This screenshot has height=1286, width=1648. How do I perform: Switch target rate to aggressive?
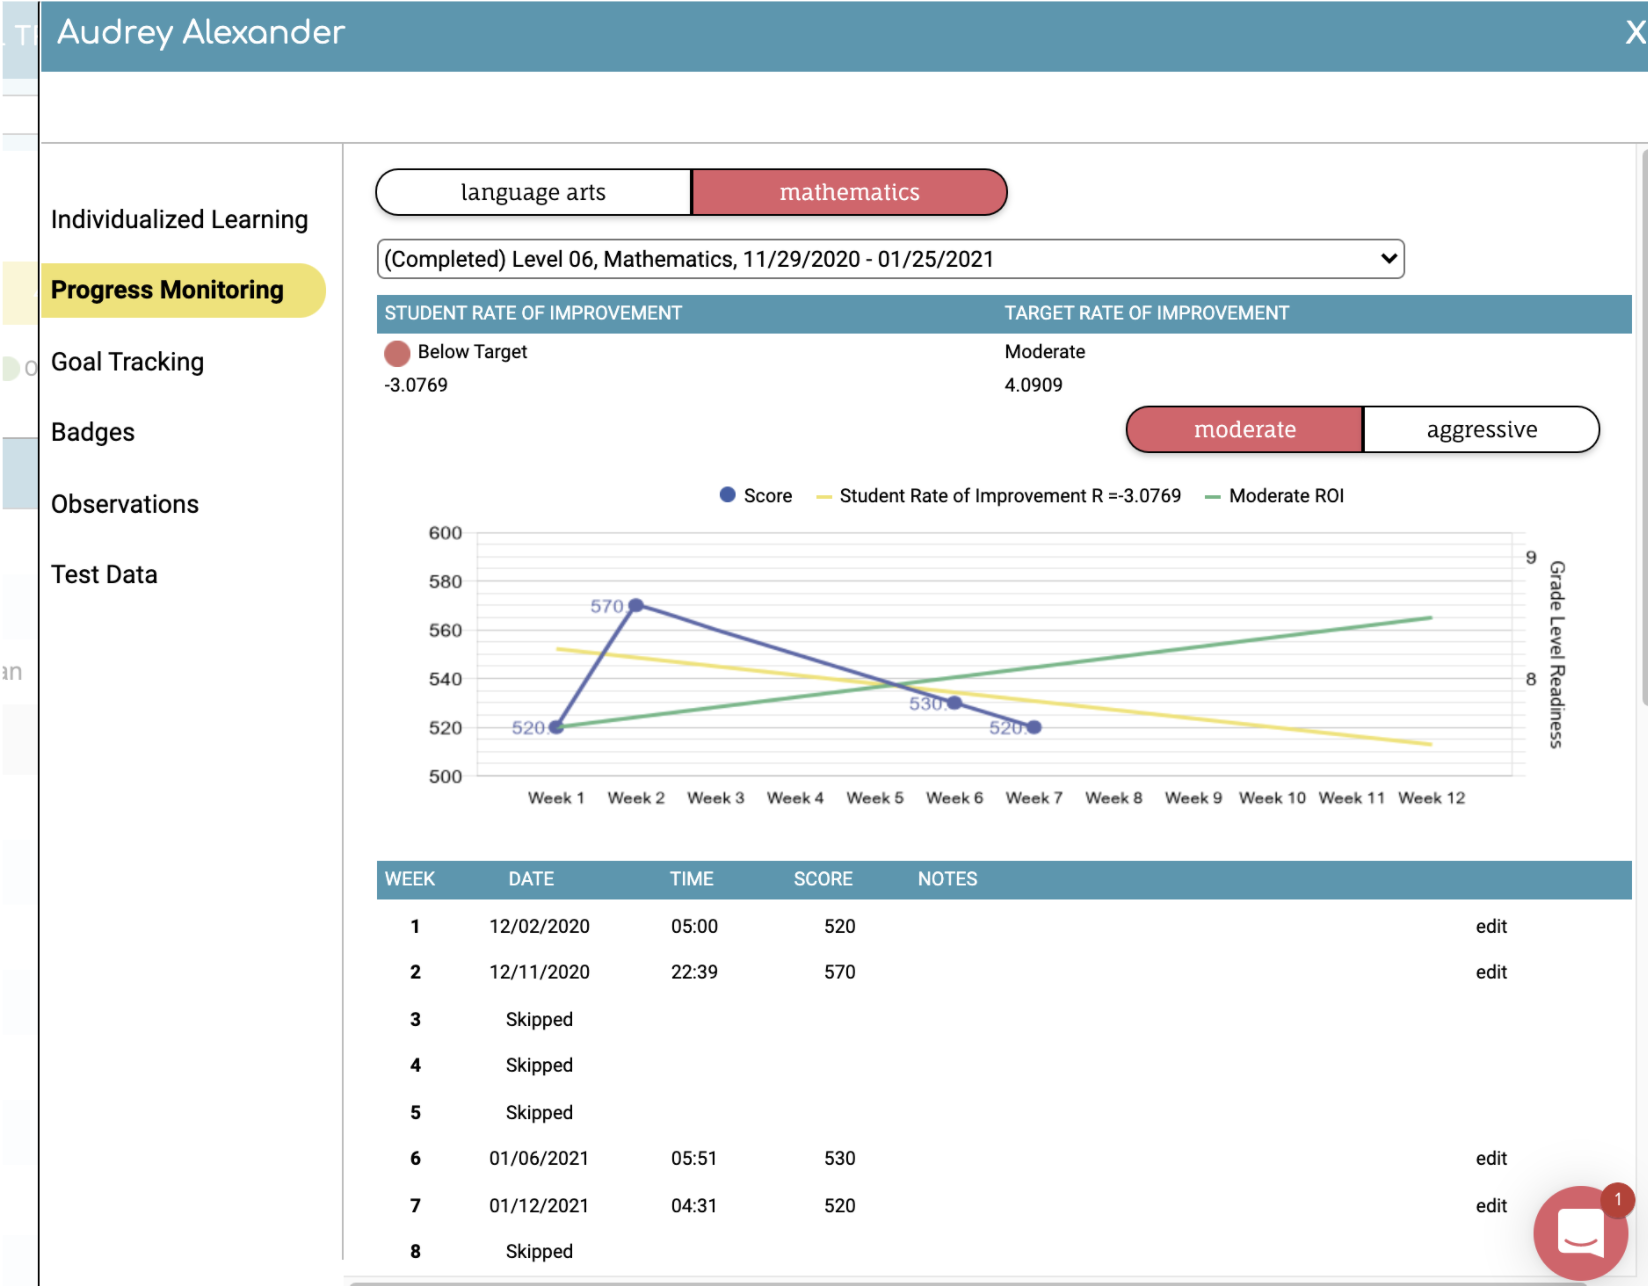(1481, 429)
